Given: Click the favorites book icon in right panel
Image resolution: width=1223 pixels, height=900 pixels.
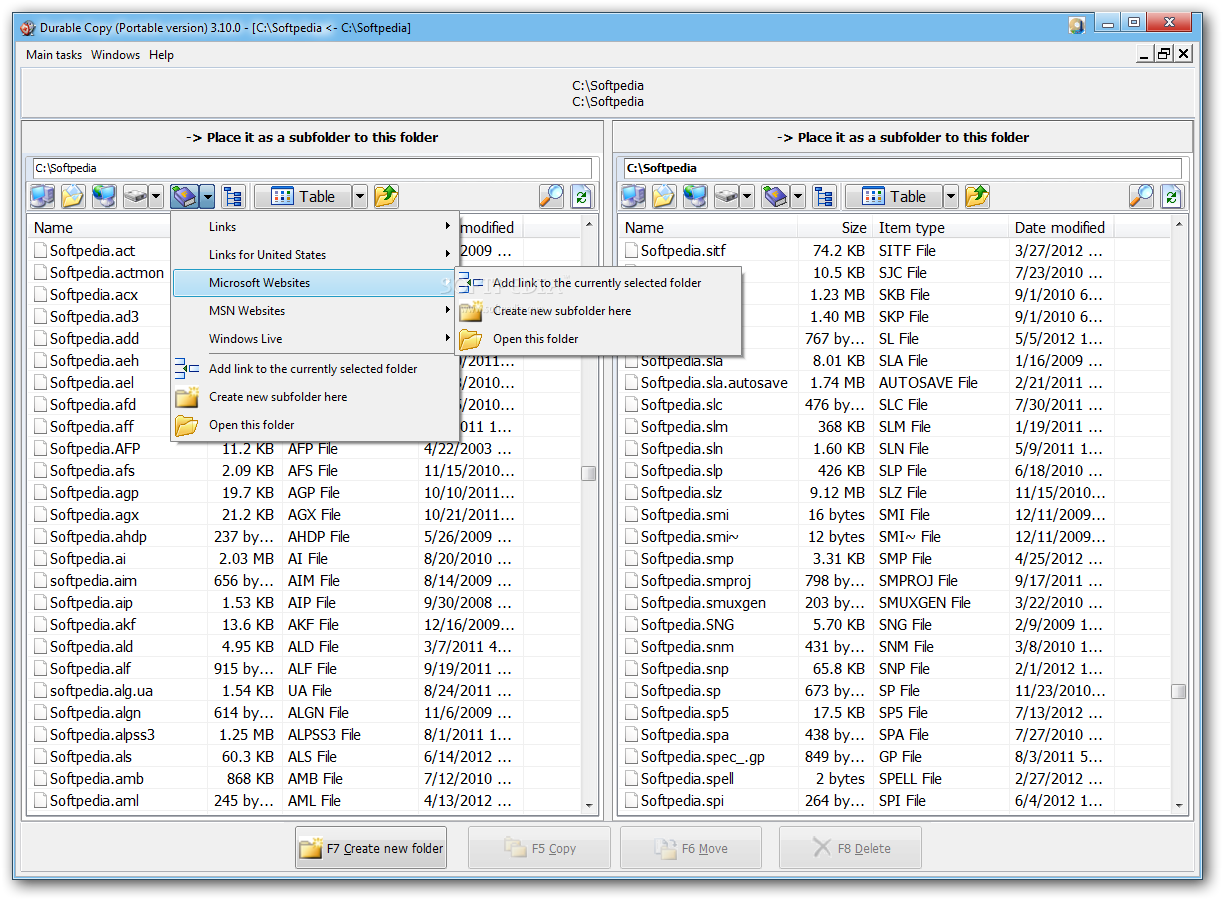Looking at the screenshot, I should (x=776, y=196).
